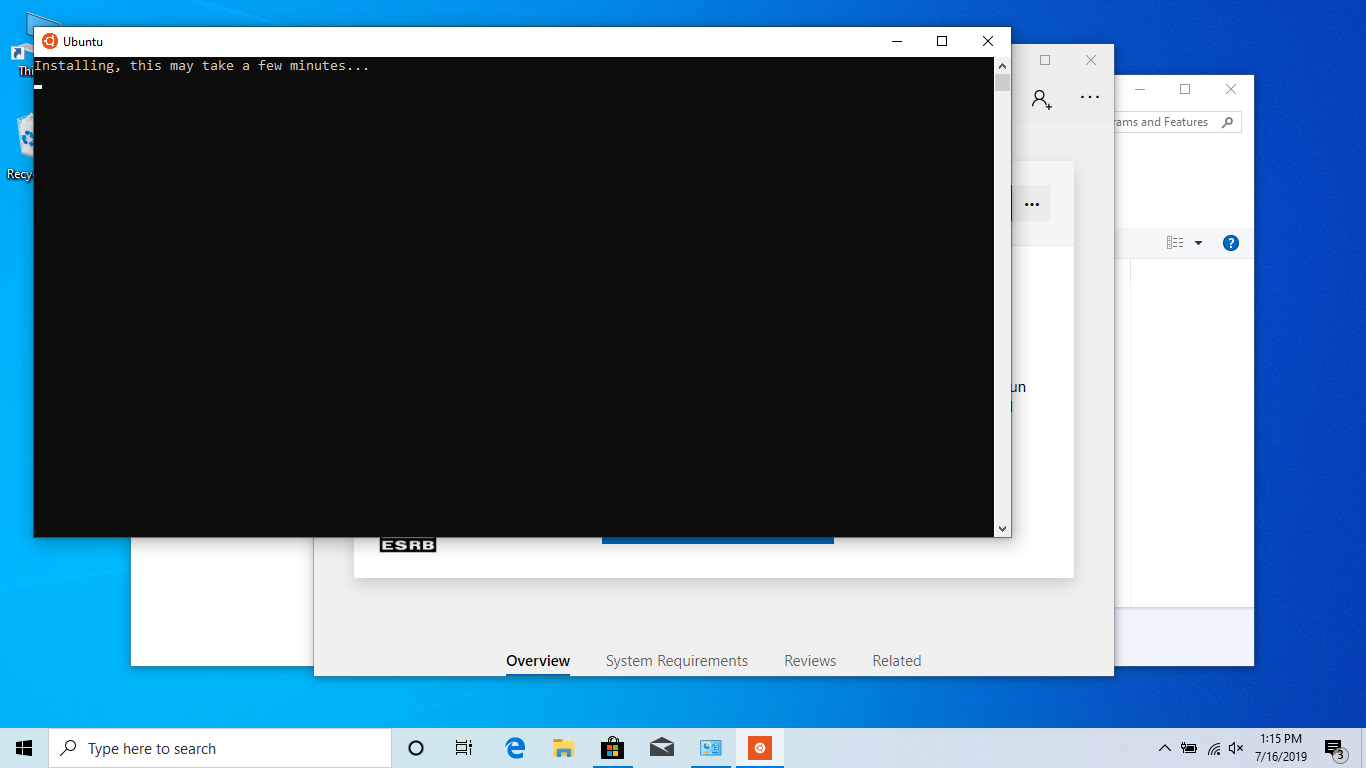Expand the view options dropdown arrow

coord(1198,243)
